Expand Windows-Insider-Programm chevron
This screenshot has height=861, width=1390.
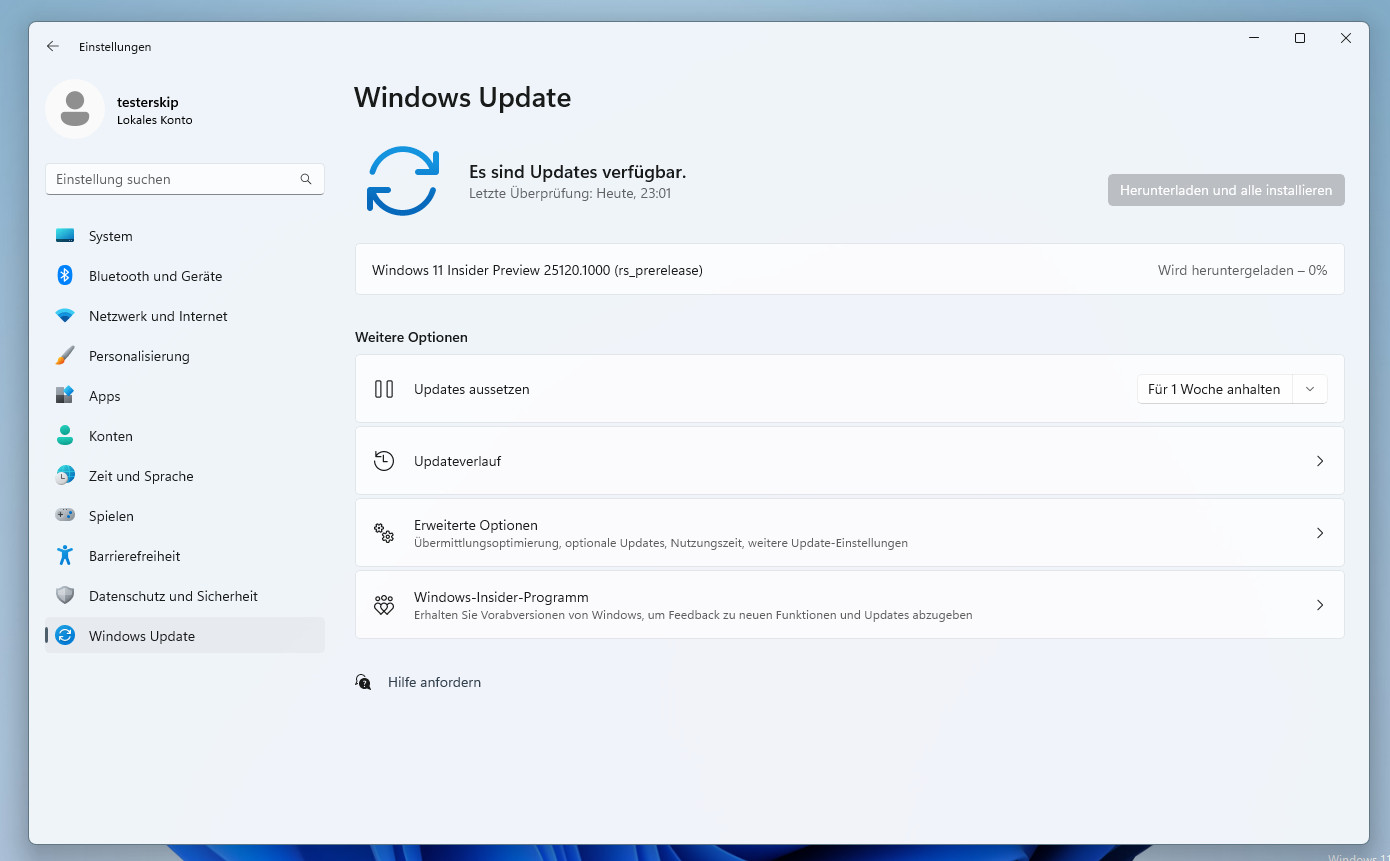[1320, 605]
